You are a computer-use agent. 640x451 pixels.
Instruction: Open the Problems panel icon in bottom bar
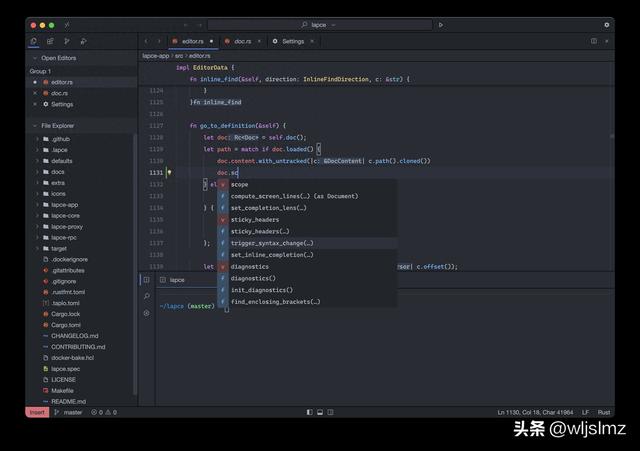pos(147,313)
